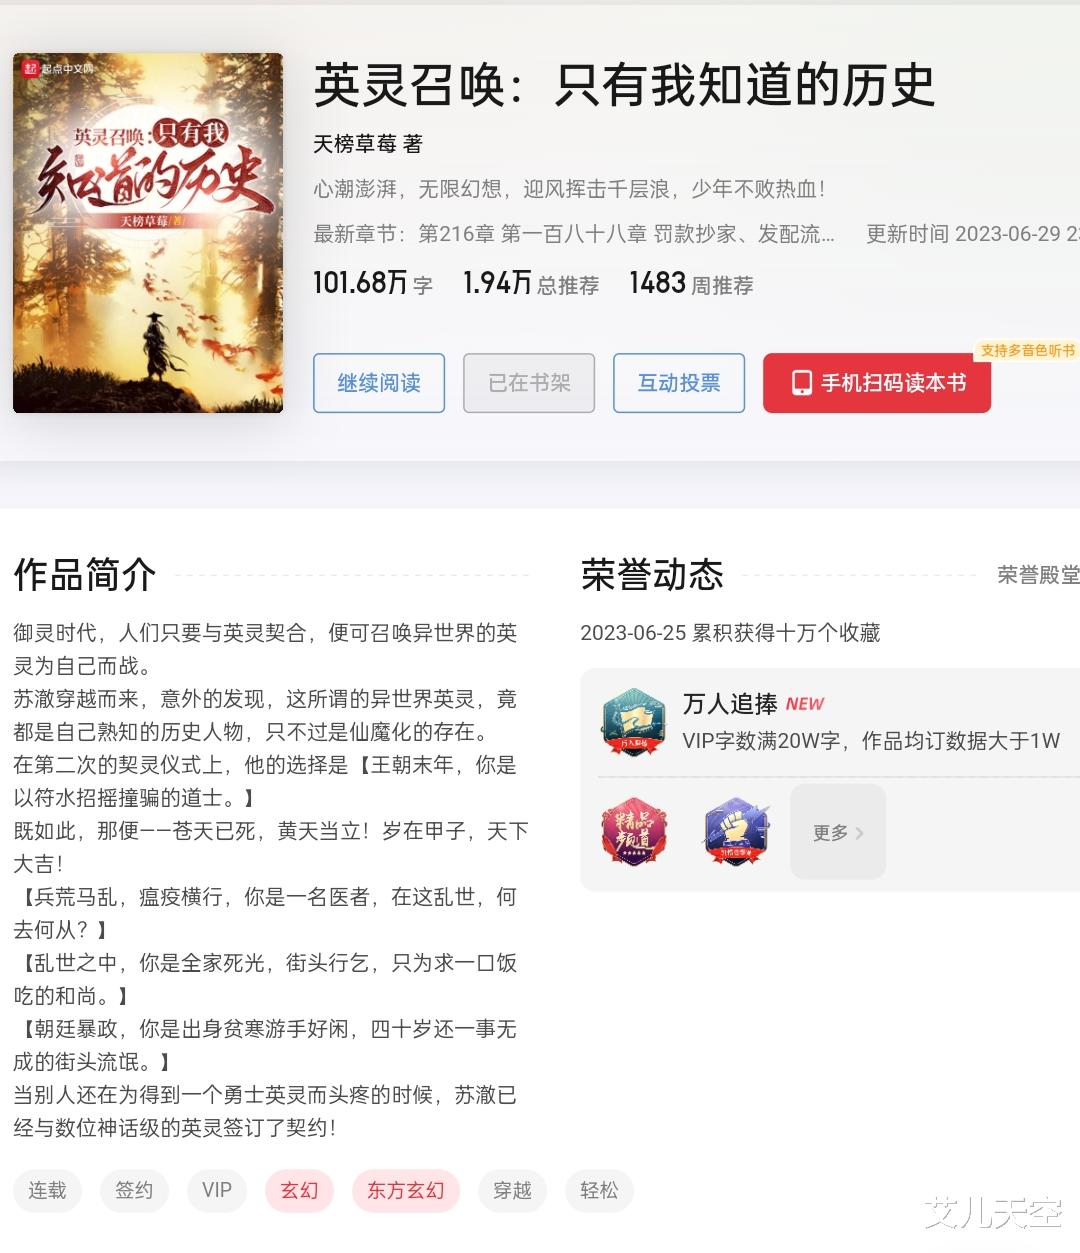Open 手机扫码读本书 red button
The image size is (1080, 1253).
click(877, 383)
